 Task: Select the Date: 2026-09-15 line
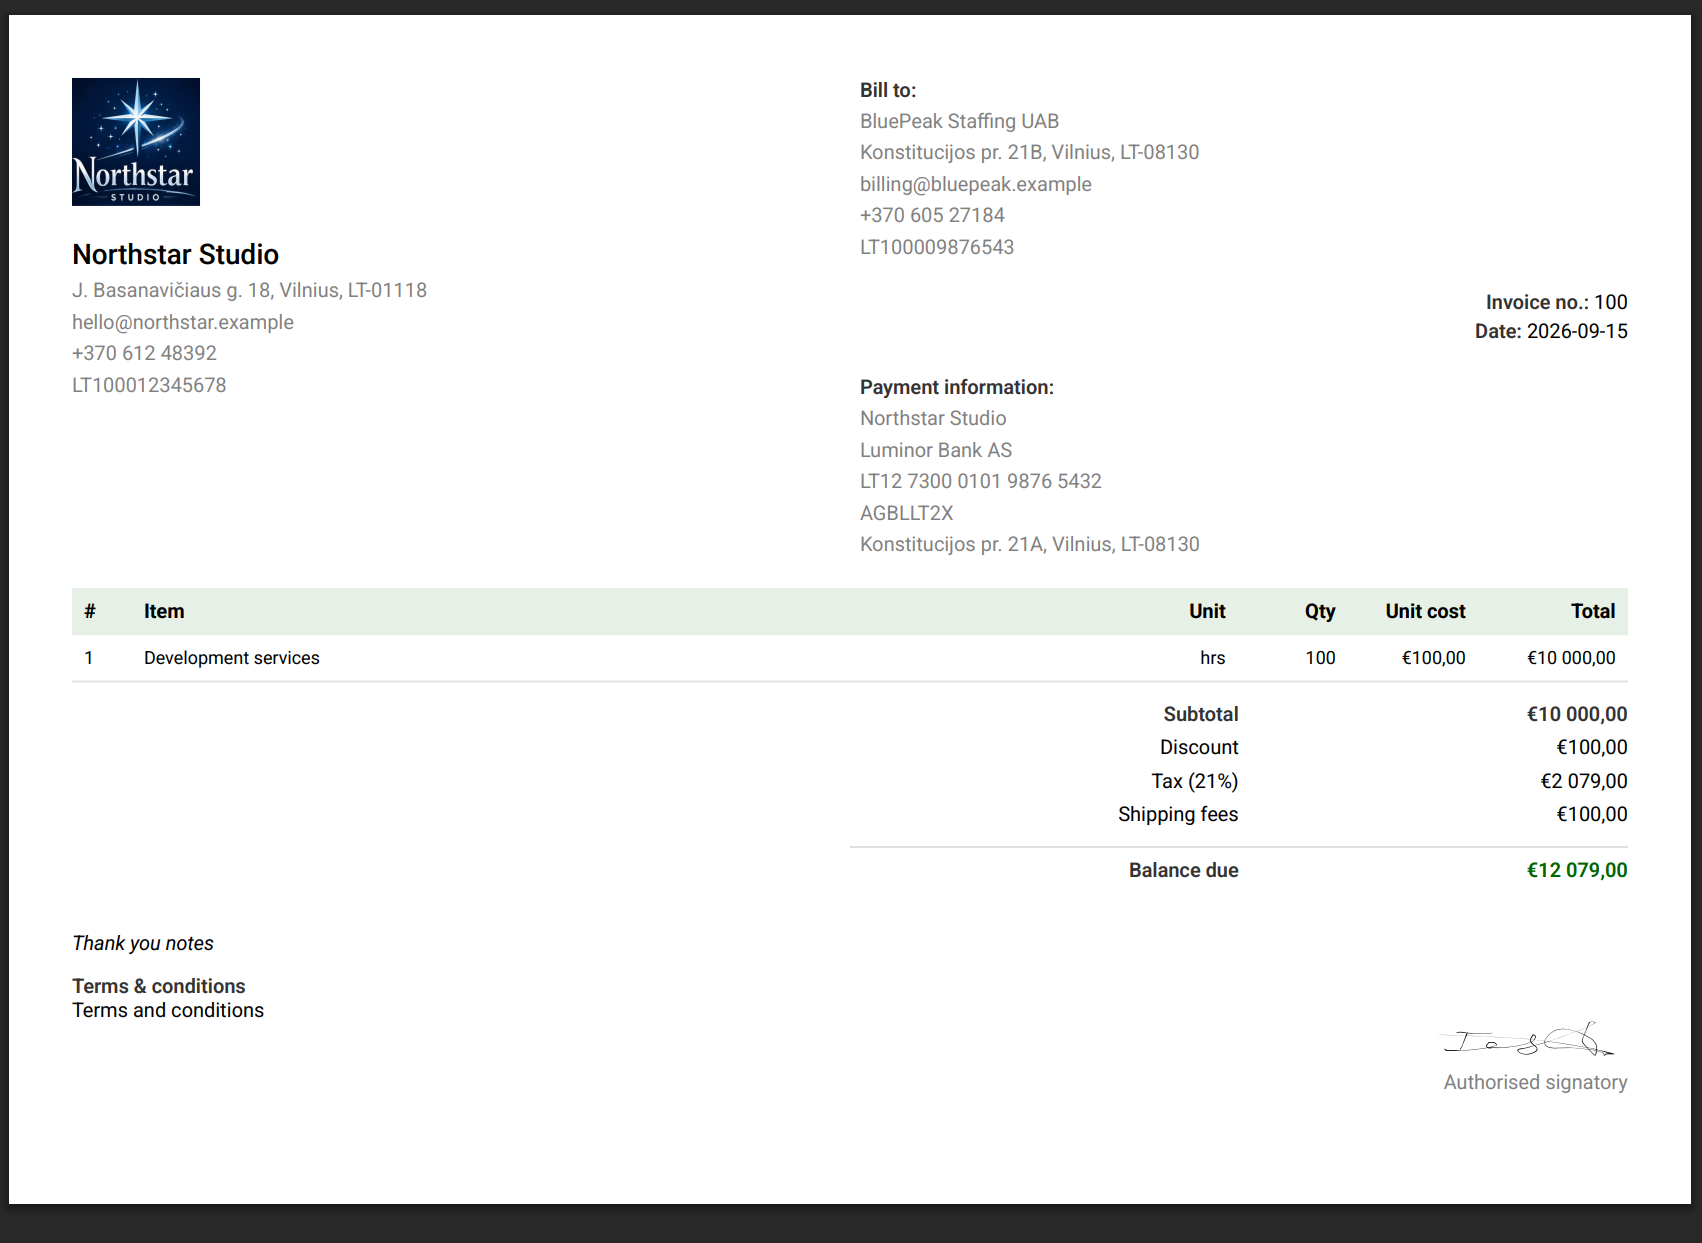click(1551, 331)
